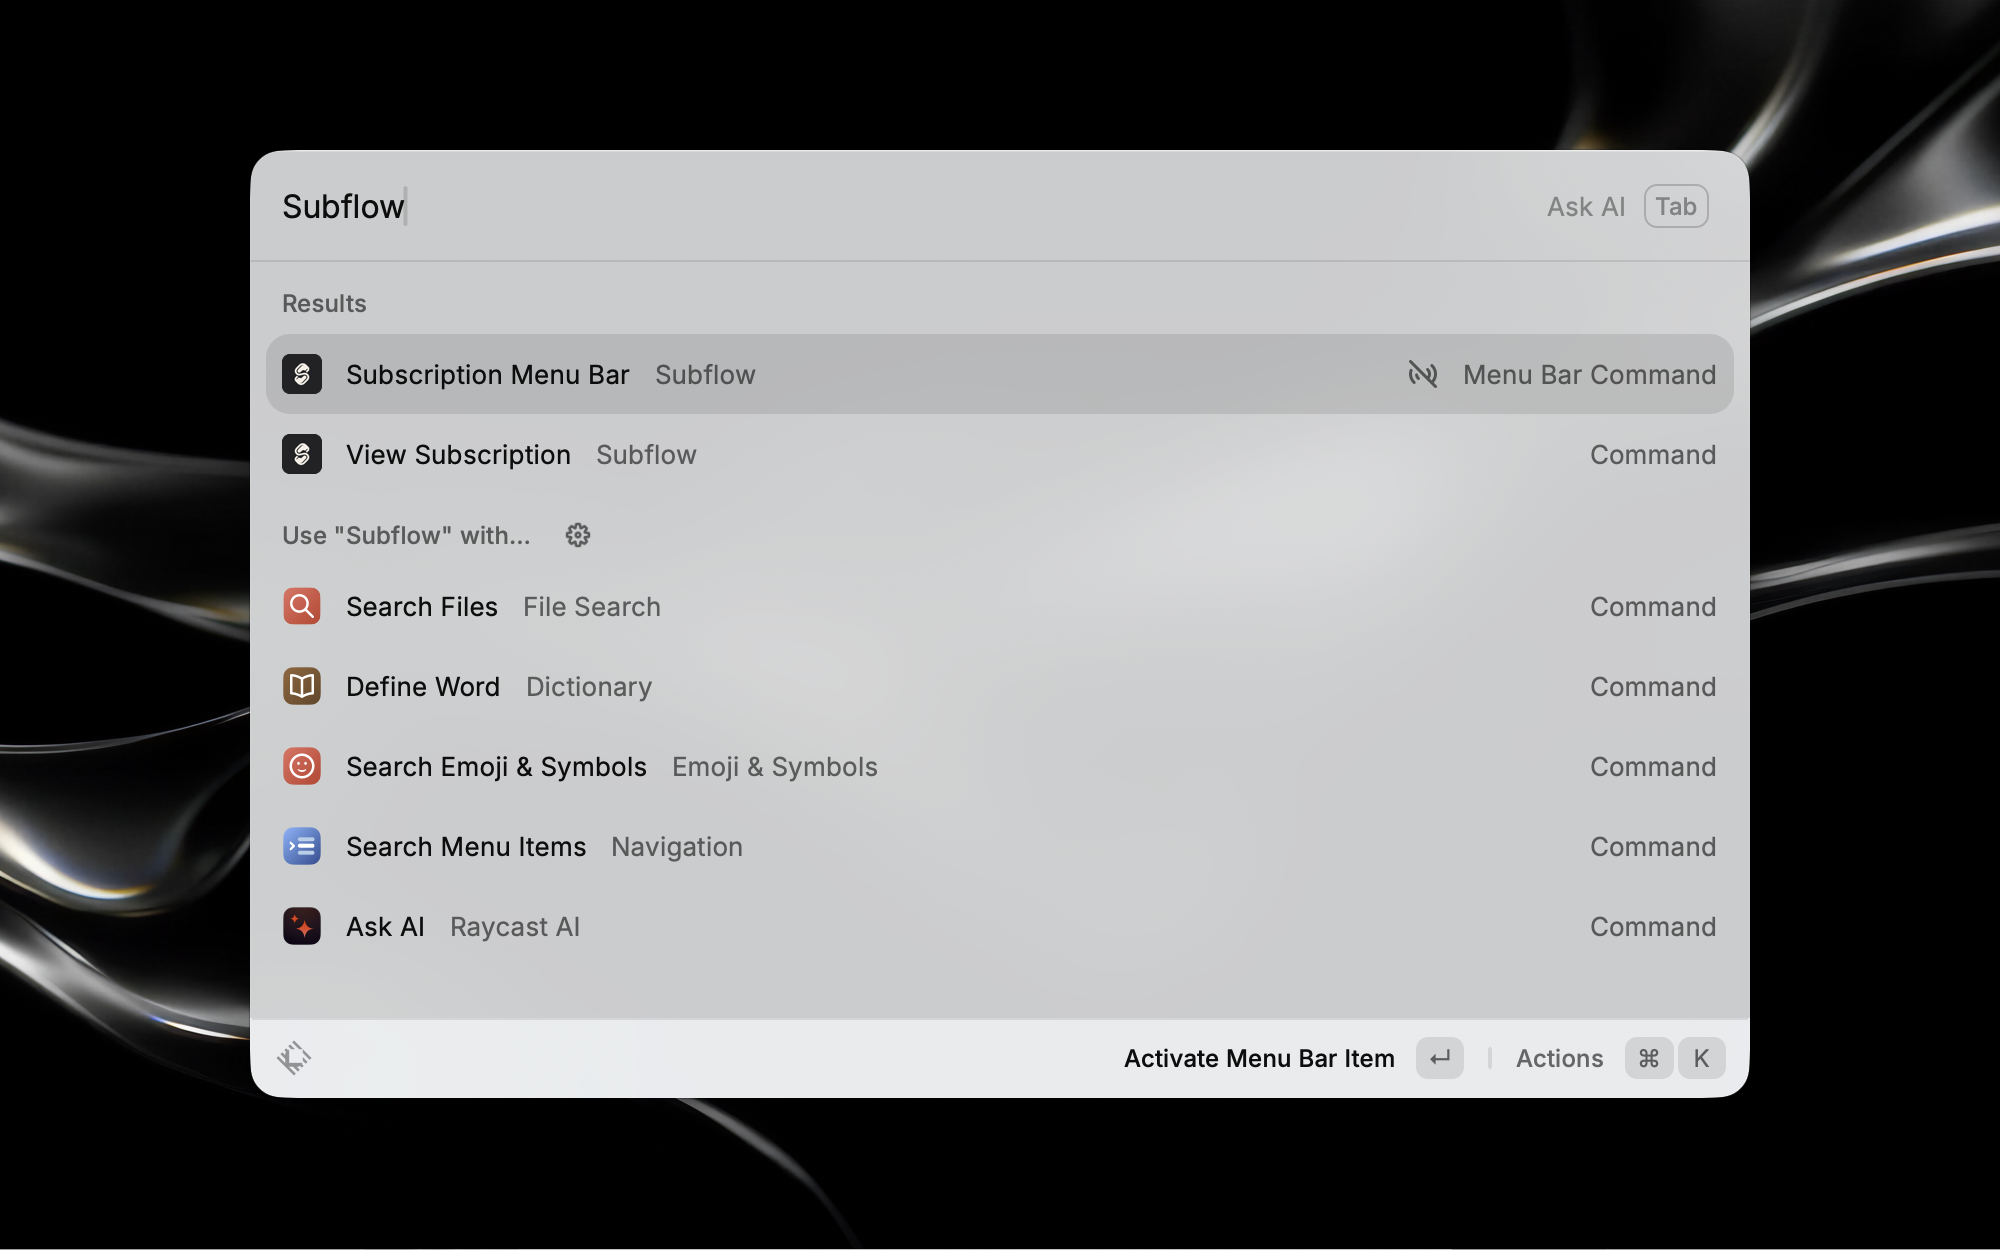Click the Raycast AI sparkle icon
The image size is (2000, 1250).
302,926
